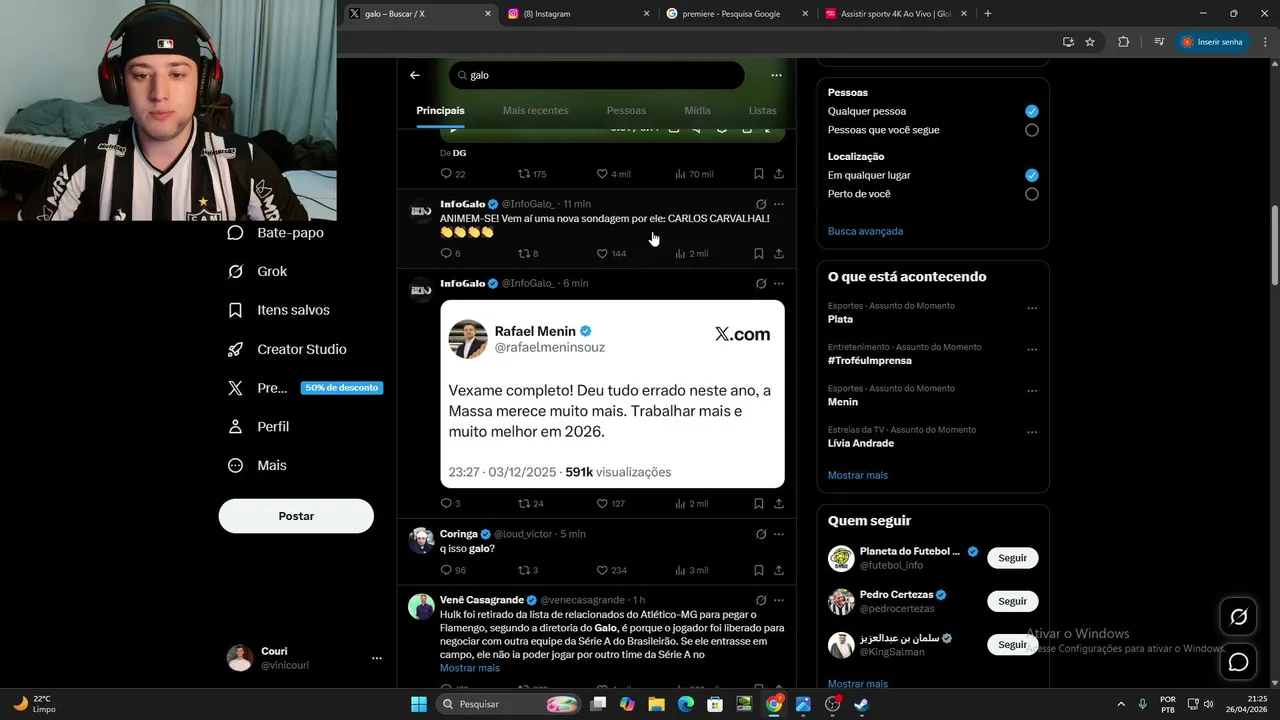Open more options for Coringa's post

779,534
